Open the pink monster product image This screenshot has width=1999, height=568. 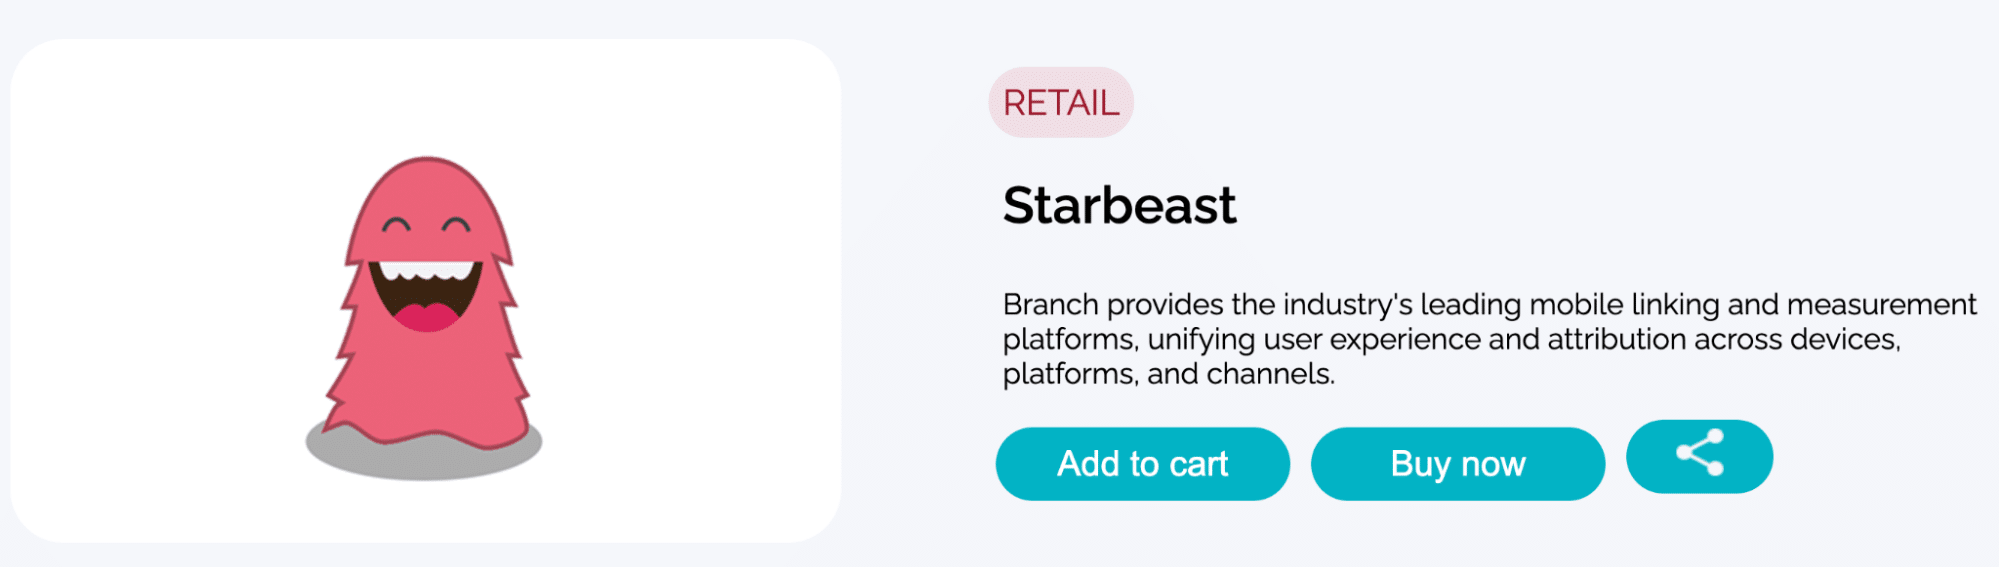coord(425,310)
